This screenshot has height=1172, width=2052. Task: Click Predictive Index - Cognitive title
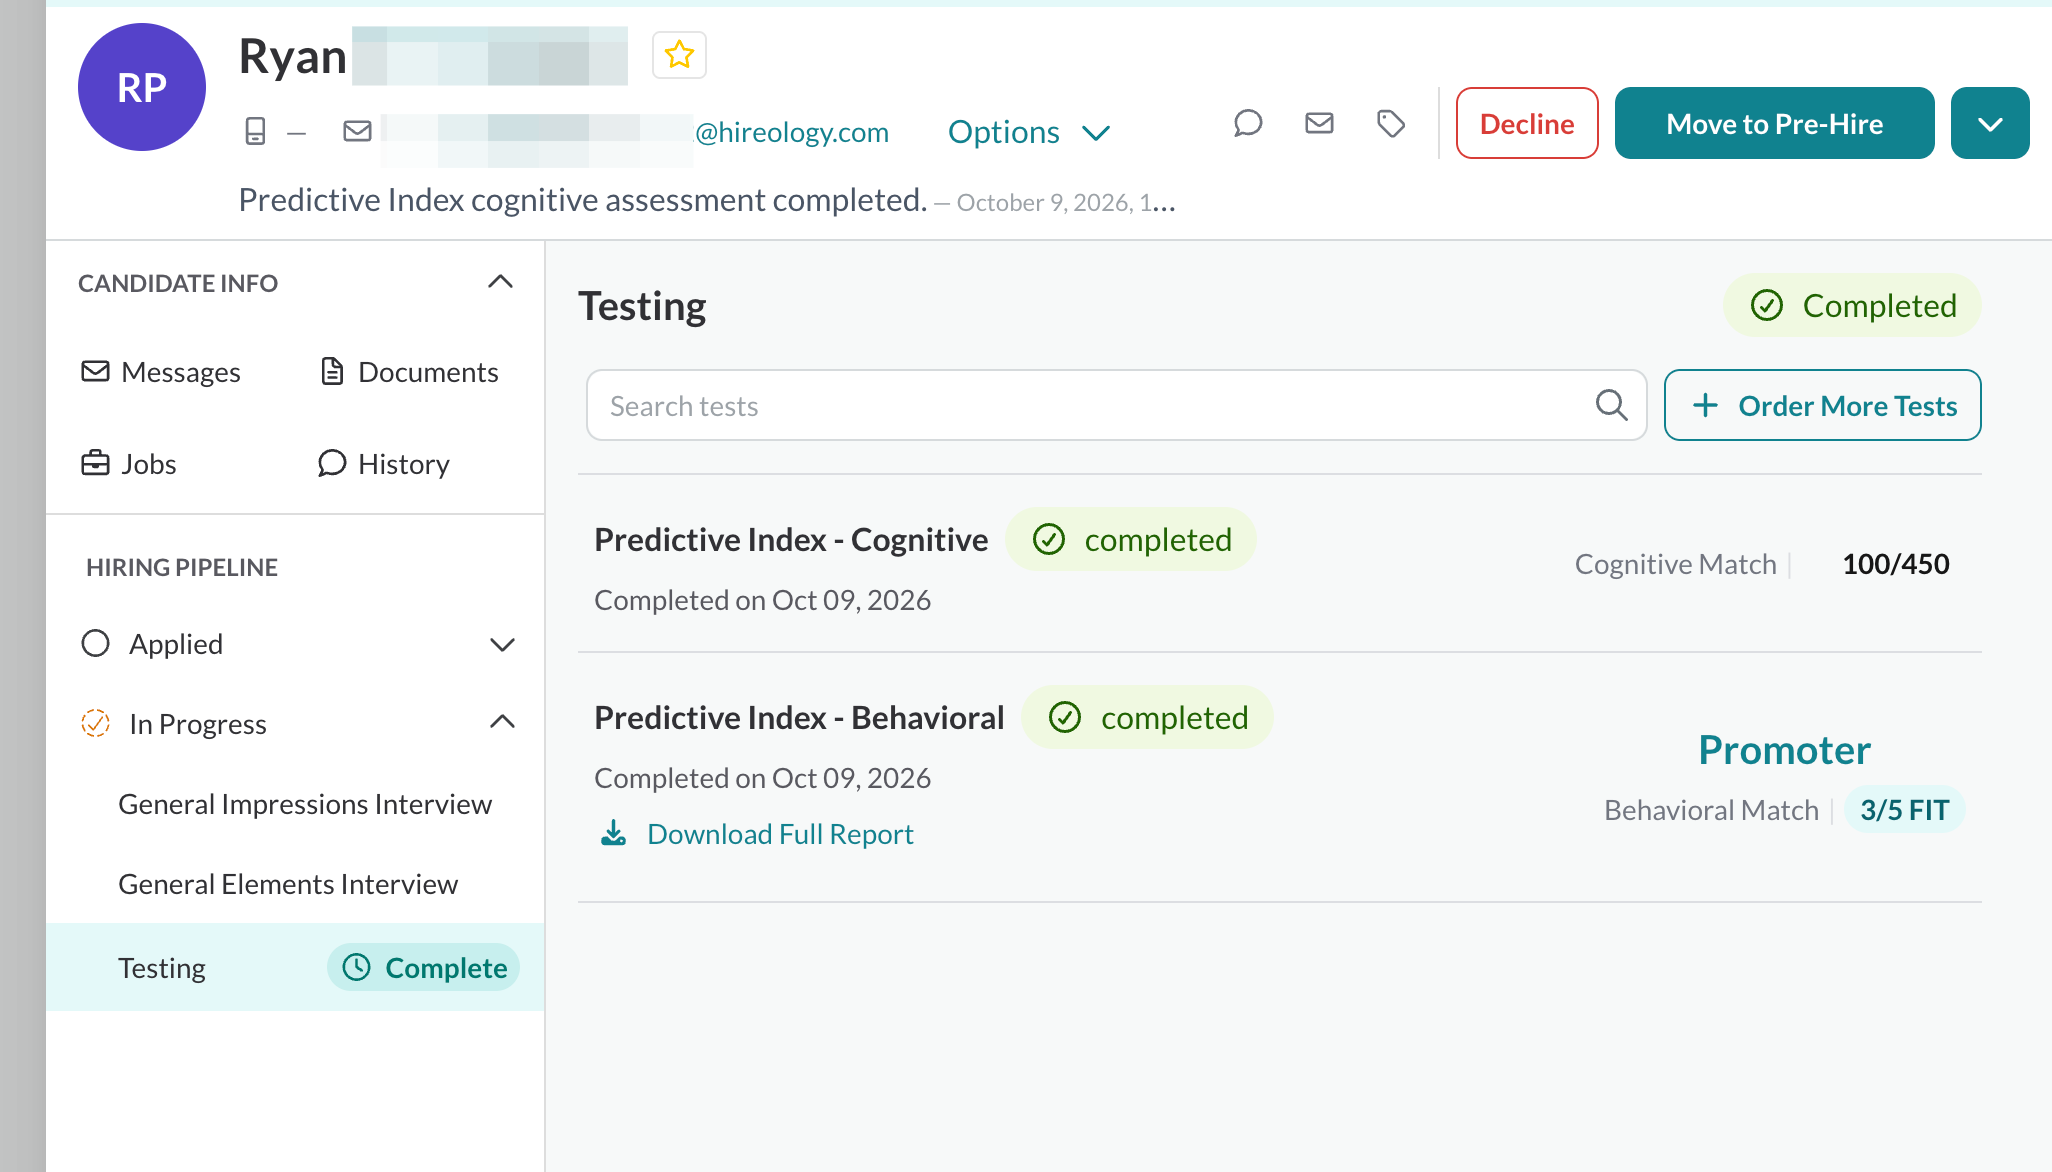coord(791,540)
